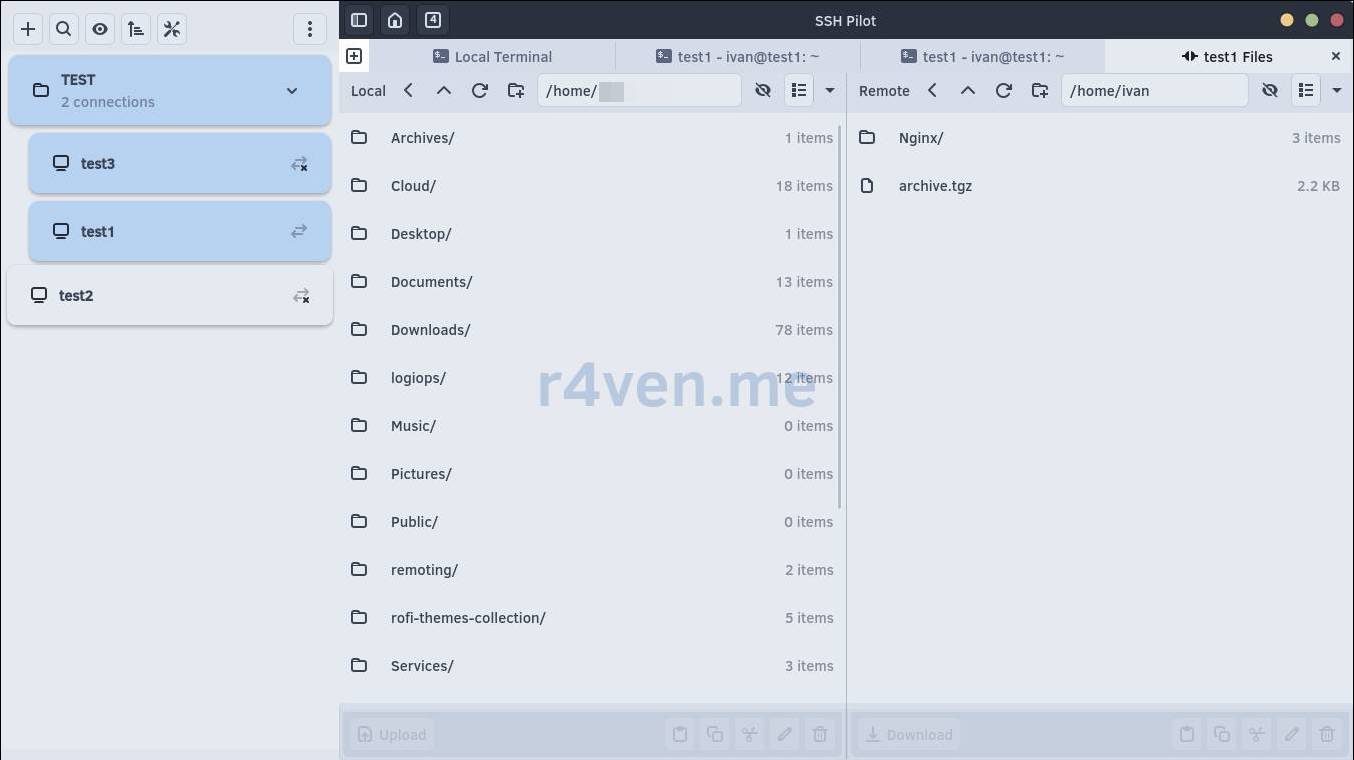The image size is (1354, 760).
Task: Open the Downloads folder in Local pane
Action: [x=430, y=330]
